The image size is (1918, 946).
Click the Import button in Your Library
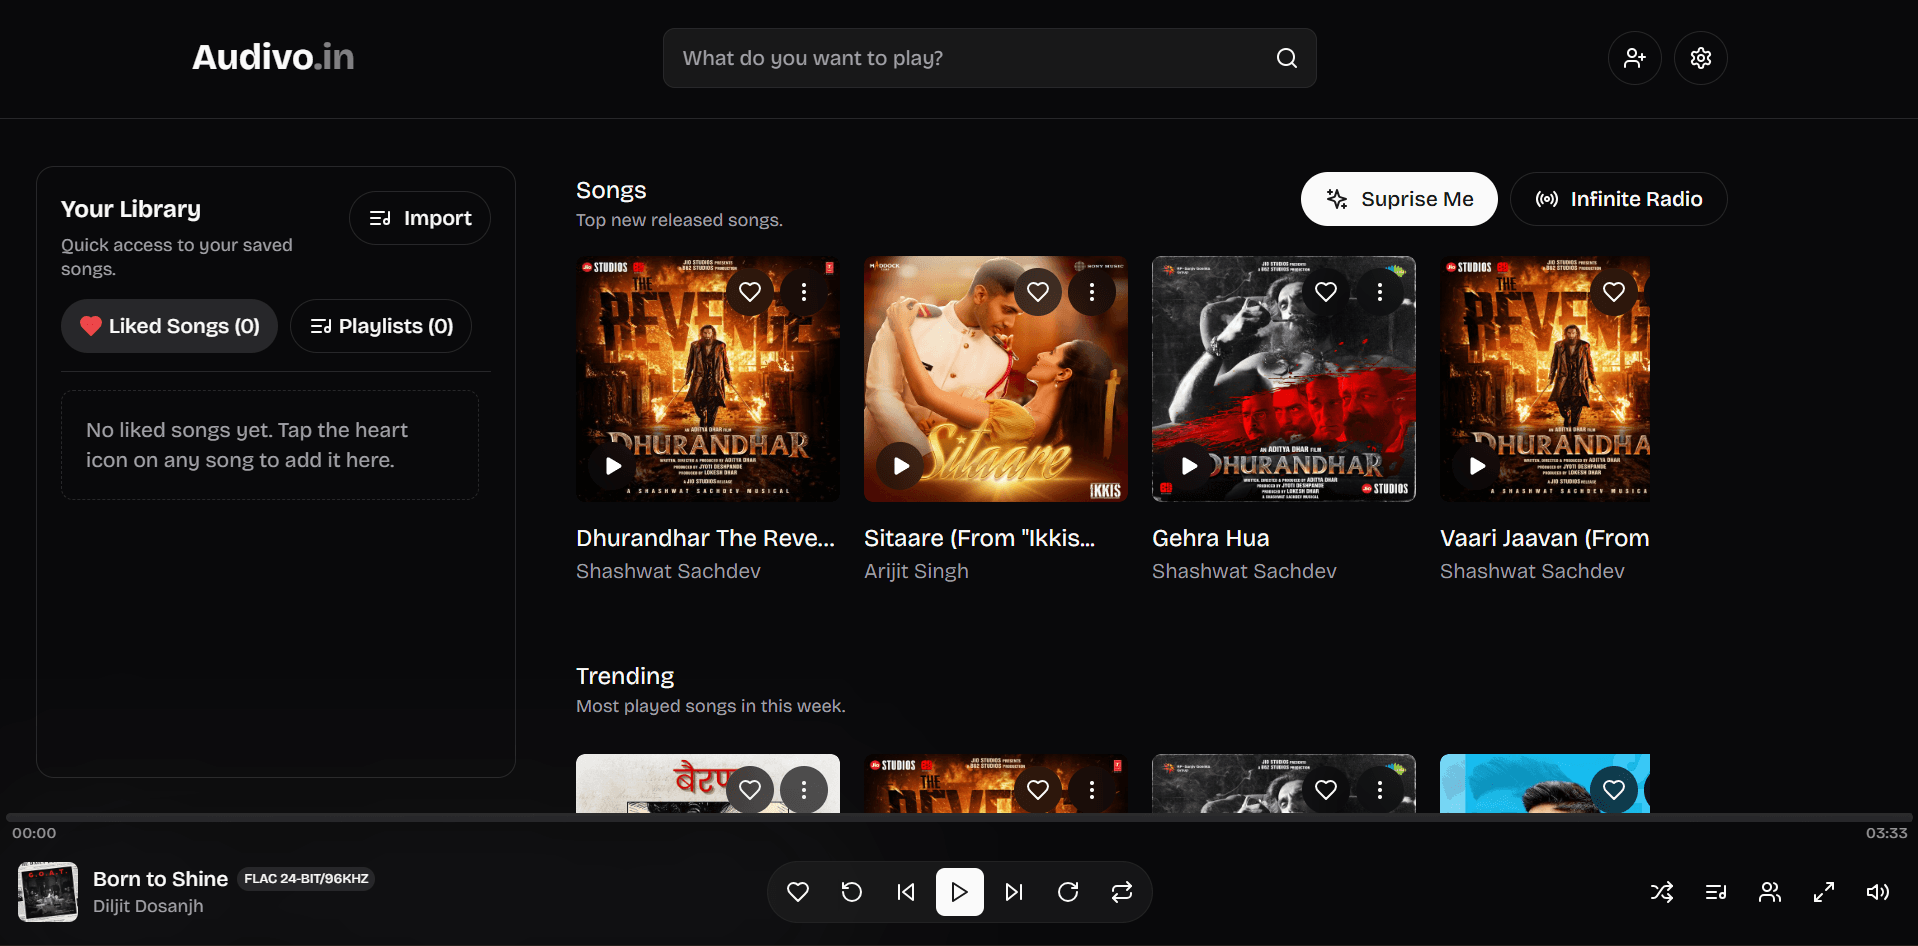[420, 218]
